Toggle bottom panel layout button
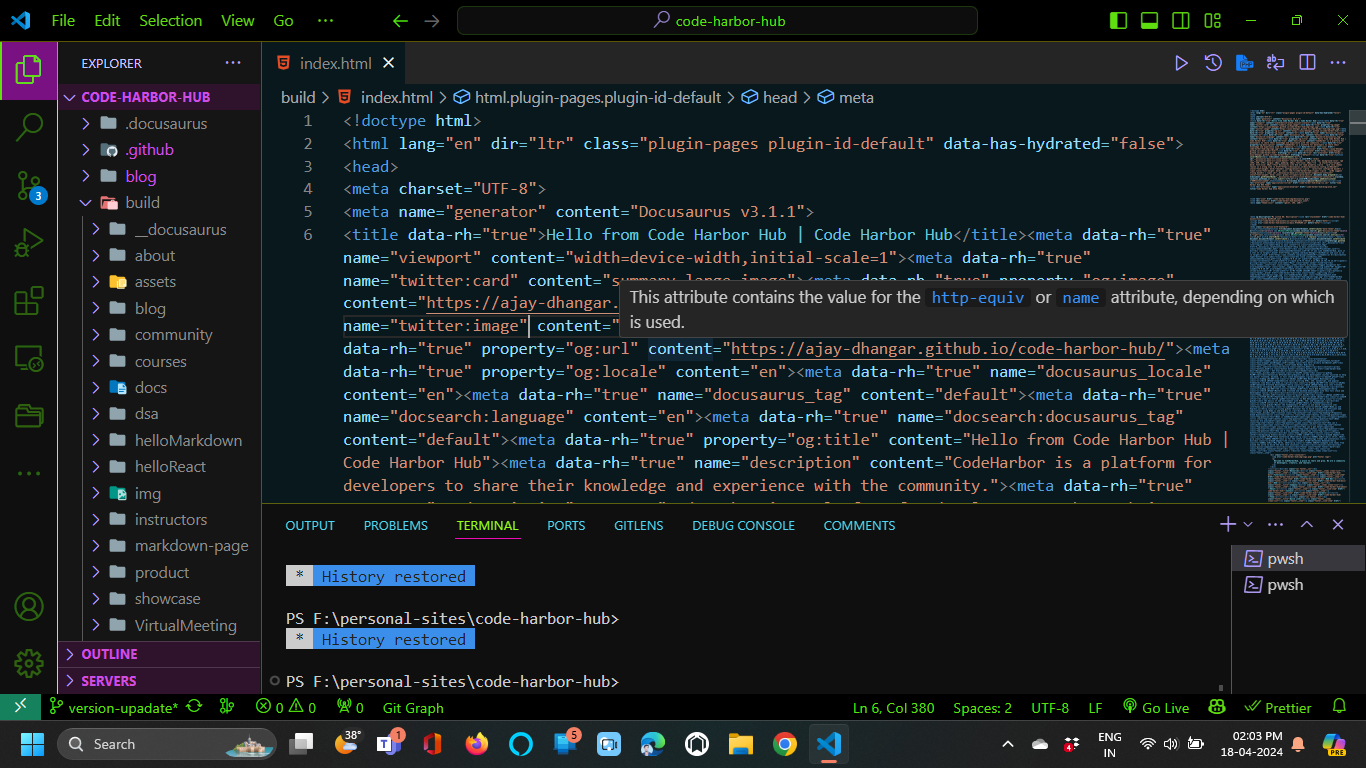1366x768 pixels. pos(1150,20)
